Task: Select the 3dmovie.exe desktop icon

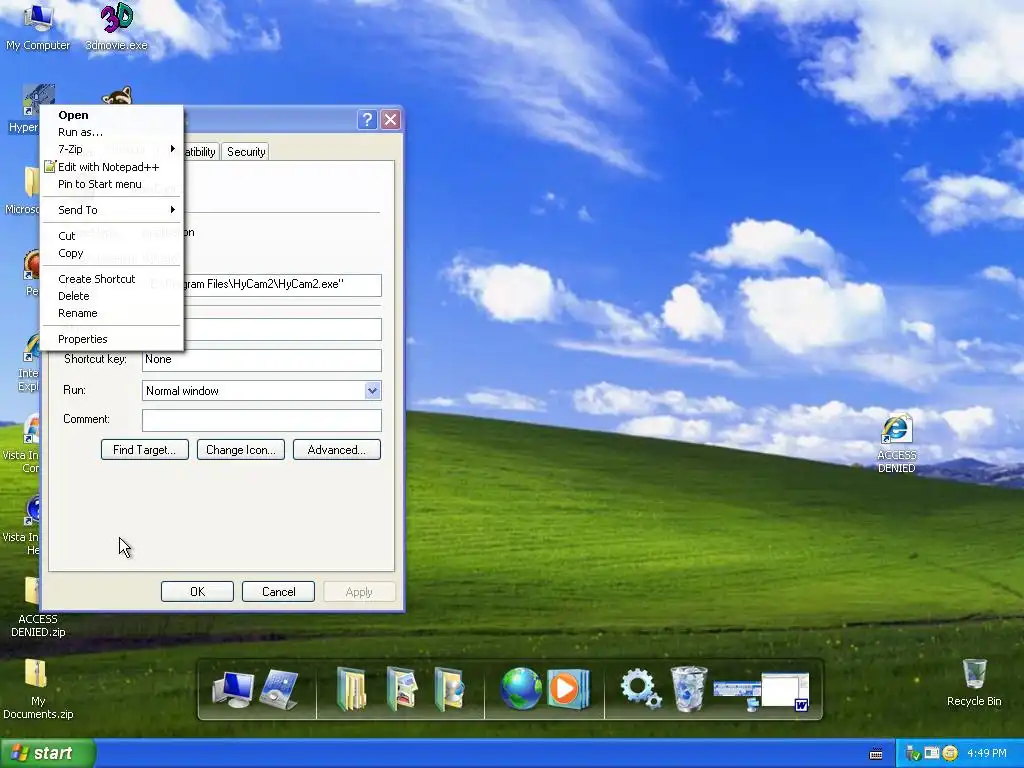Action: [116, 27]
